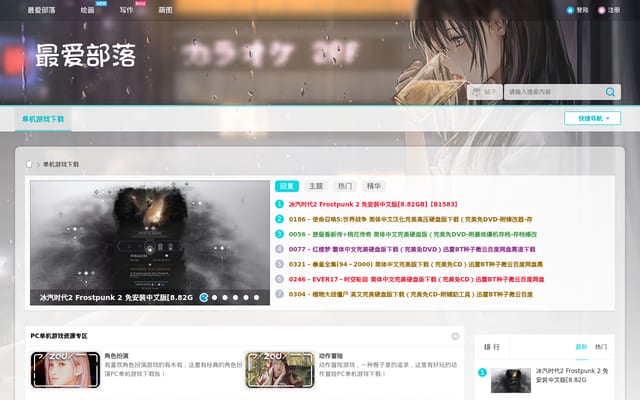Select the 主题 tab
The width and height of the screenshot is (640, 400).
316,186
